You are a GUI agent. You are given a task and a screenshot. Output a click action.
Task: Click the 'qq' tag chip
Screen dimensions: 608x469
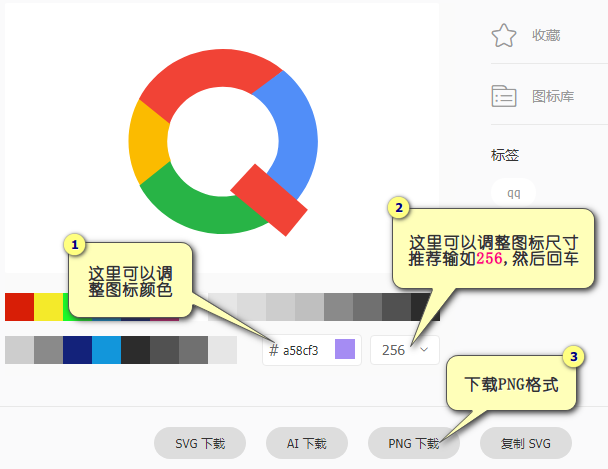(x=513, y=192)
